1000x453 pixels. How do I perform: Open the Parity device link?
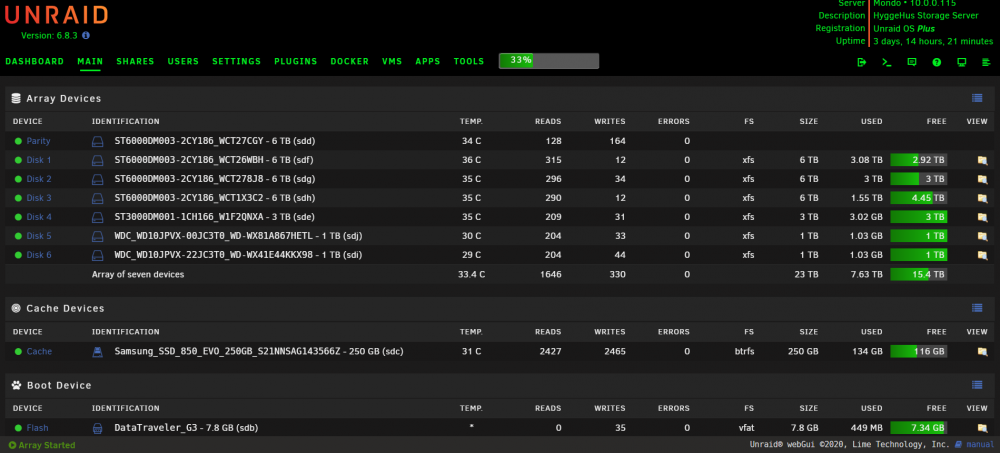(38, 141)
